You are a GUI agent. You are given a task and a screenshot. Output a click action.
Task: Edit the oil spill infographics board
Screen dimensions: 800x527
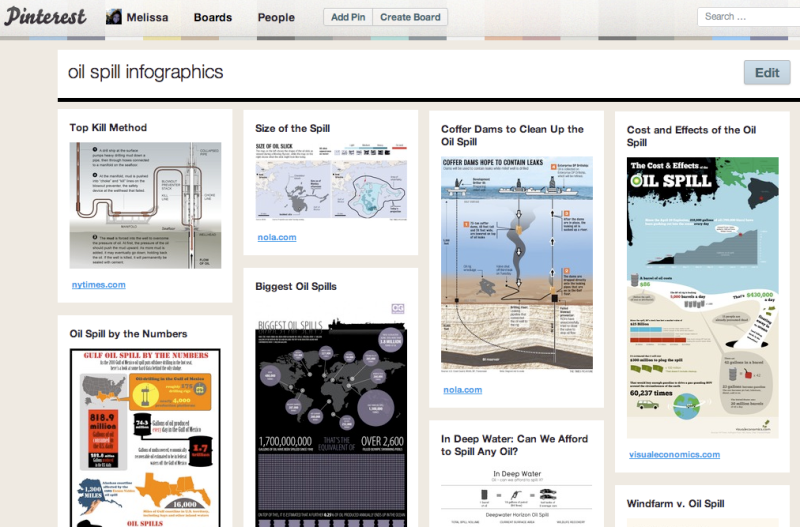pos(766,72)
